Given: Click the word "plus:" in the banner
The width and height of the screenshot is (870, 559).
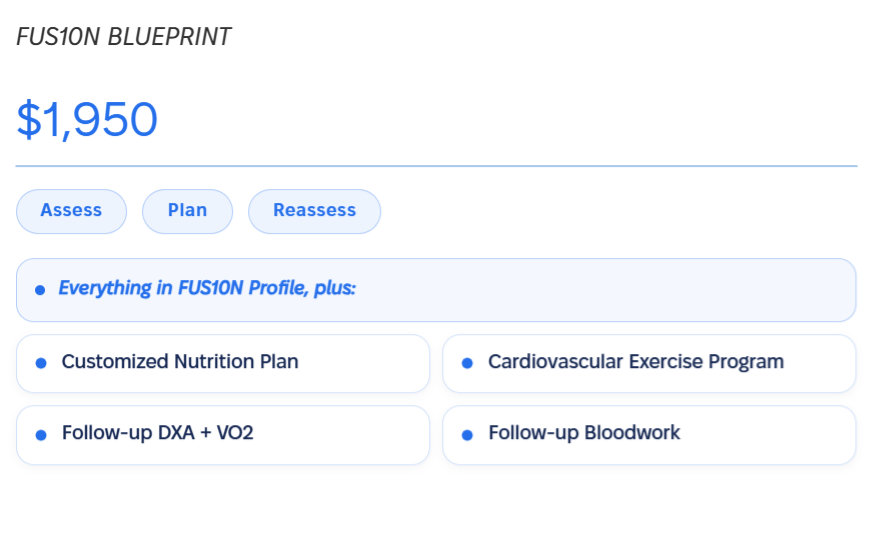Looking at the screenshot, I should pos(335,288).
